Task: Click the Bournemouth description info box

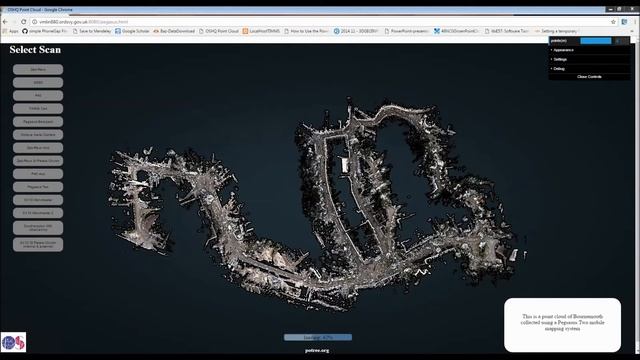Action: (x=562, y=325)
